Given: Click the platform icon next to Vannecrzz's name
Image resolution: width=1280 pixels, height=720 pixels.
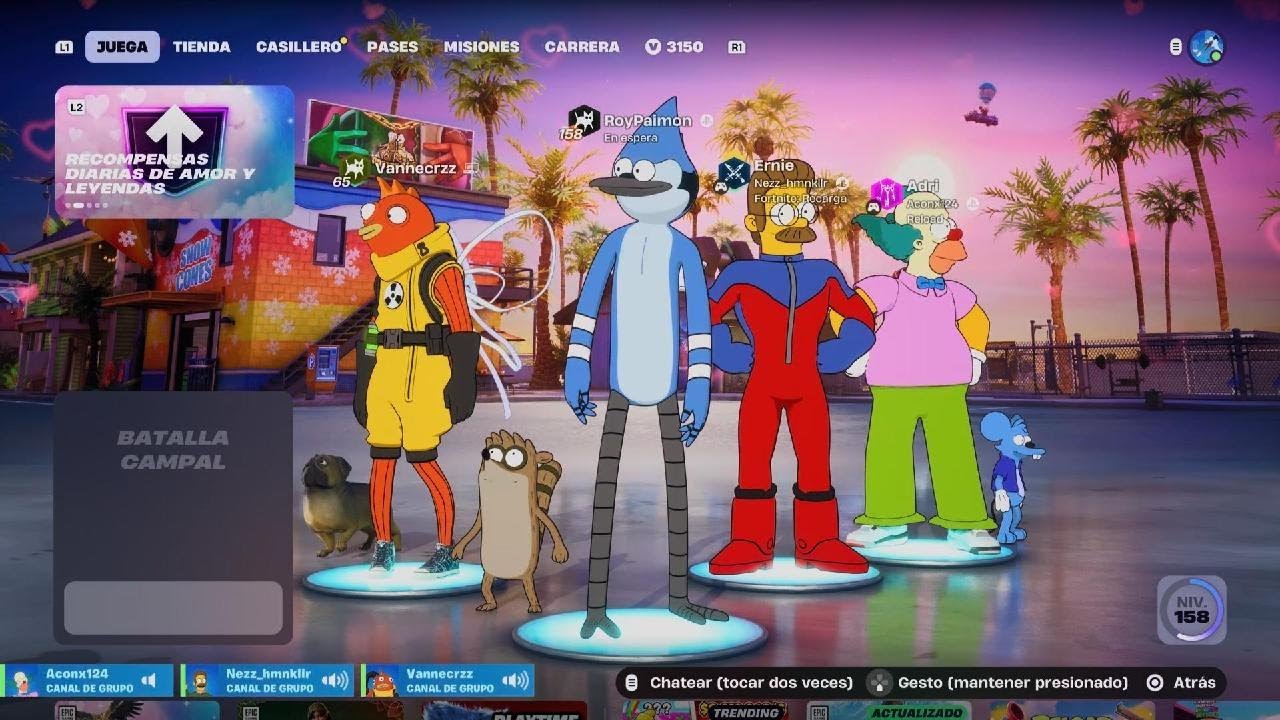Looking at the screenshot, I should point(470,169).
